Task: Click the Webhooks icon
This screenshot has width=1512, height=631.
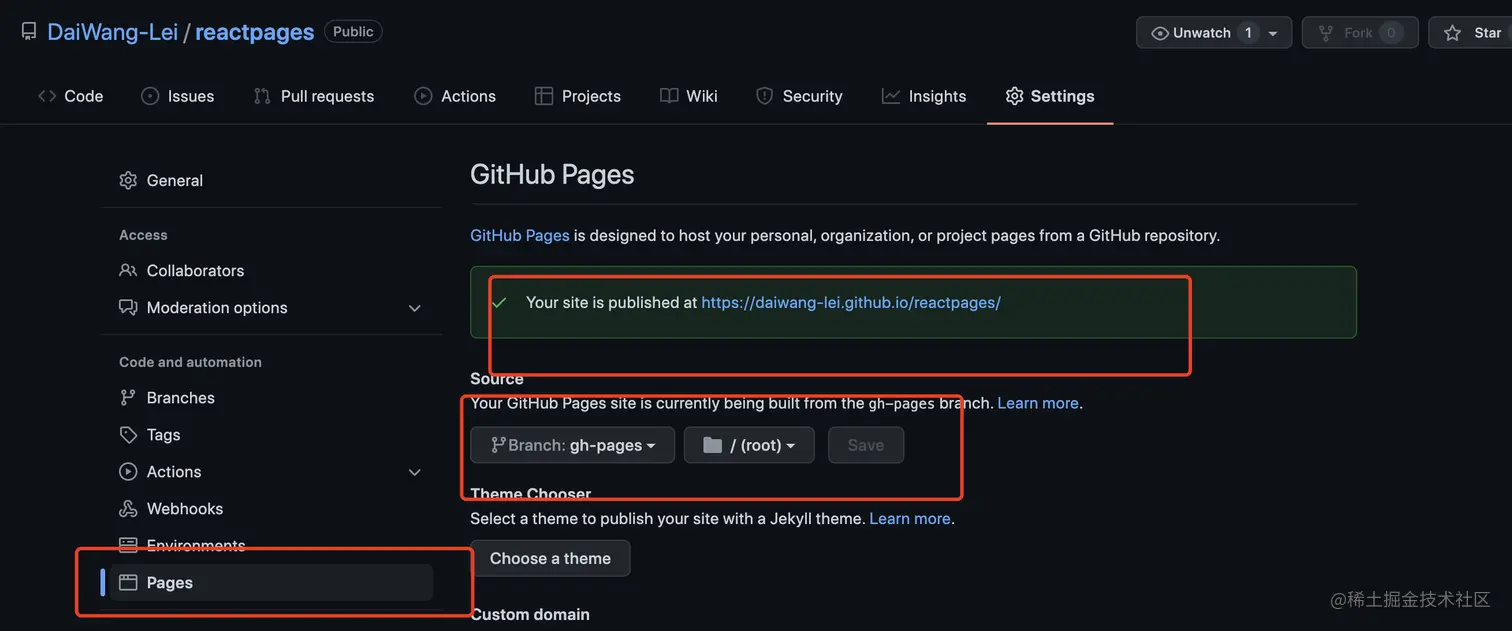Action: 128,509
